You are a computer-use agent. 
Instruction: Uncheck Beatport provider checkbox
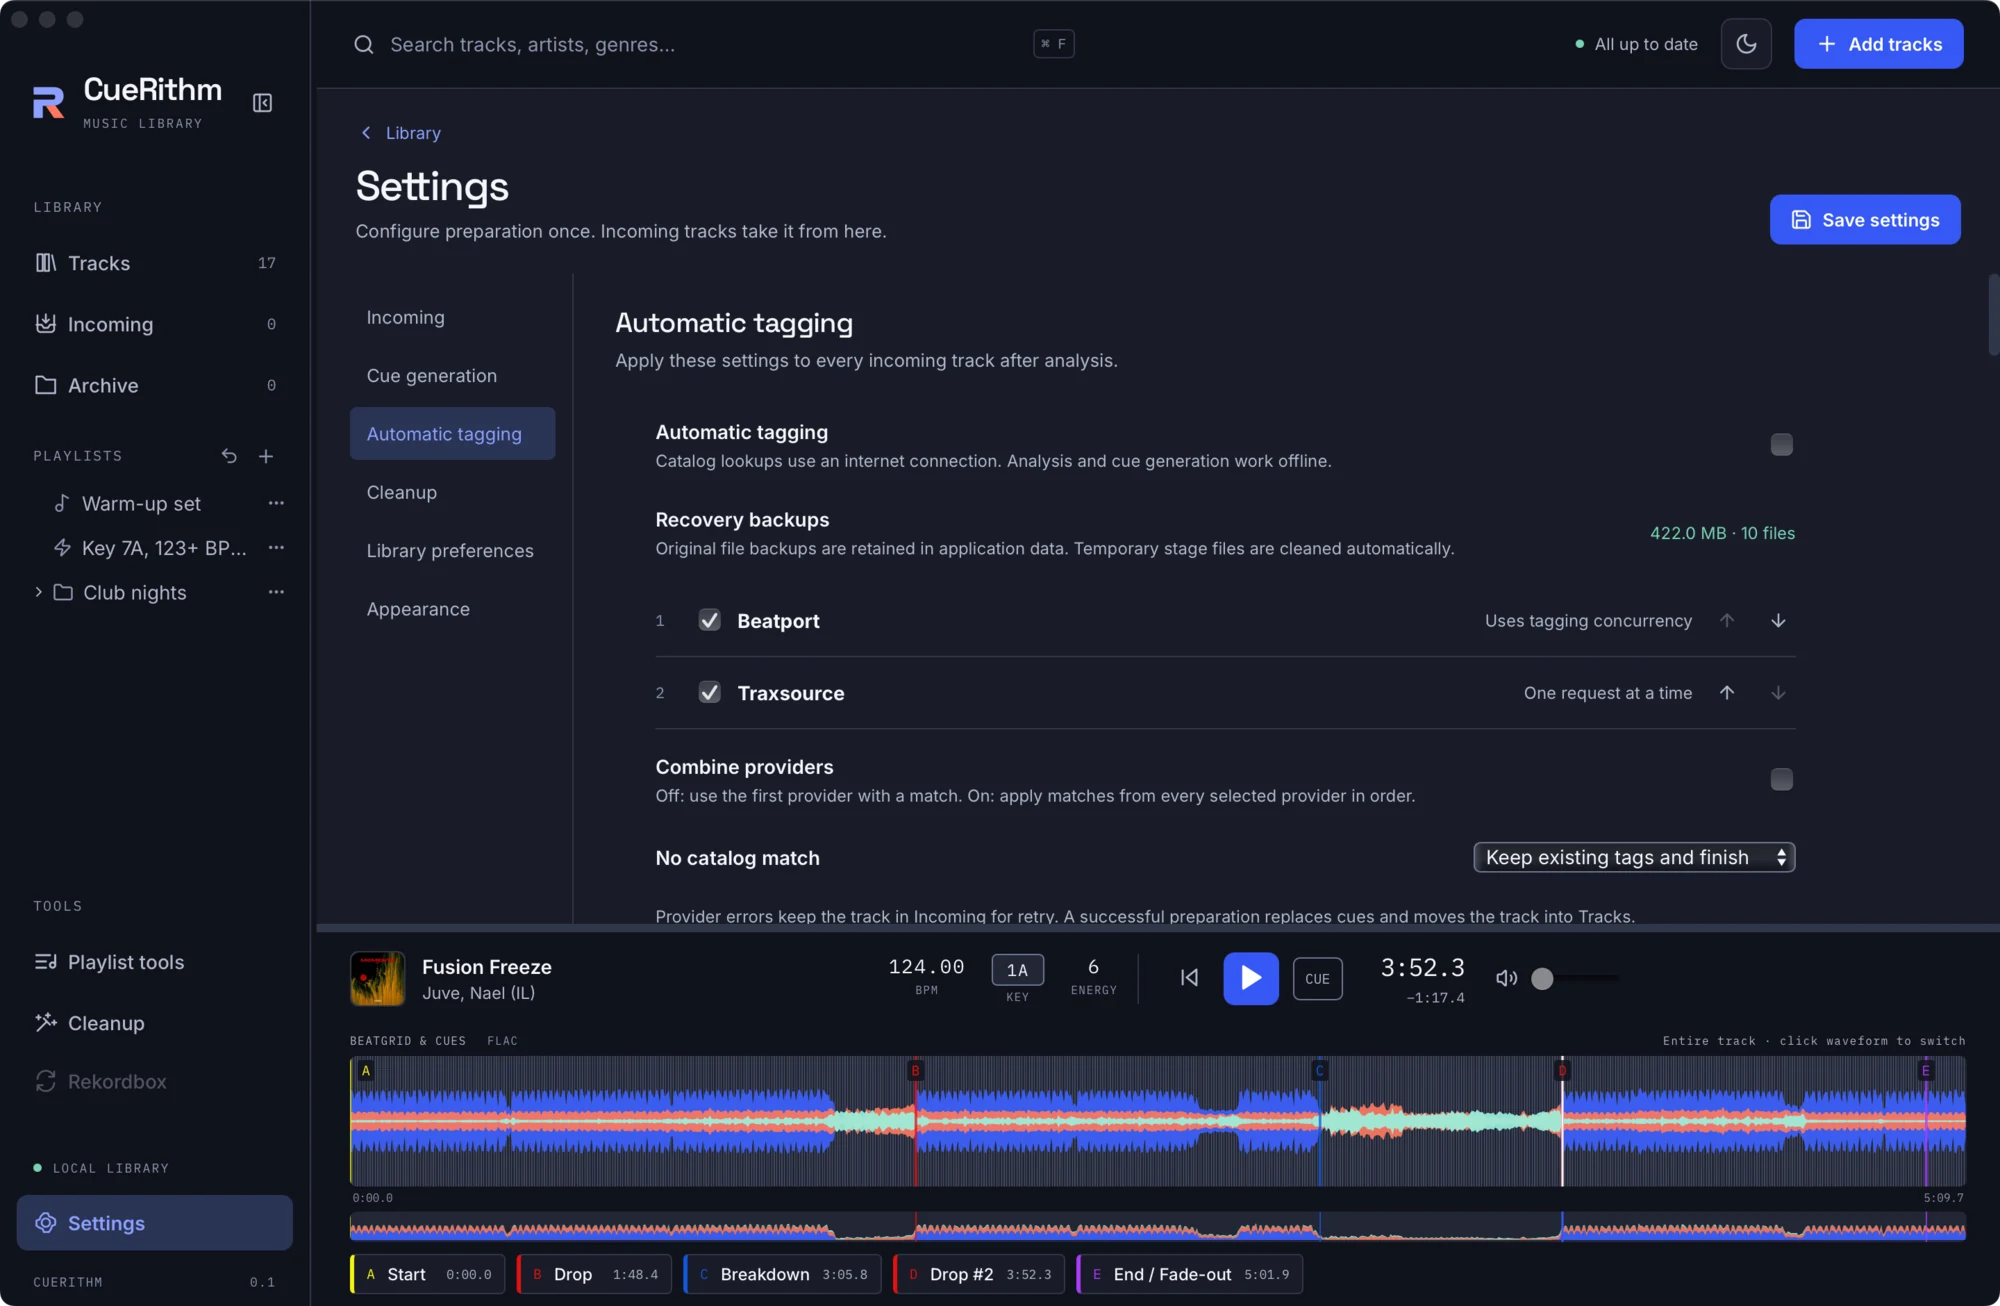(709, 621)
